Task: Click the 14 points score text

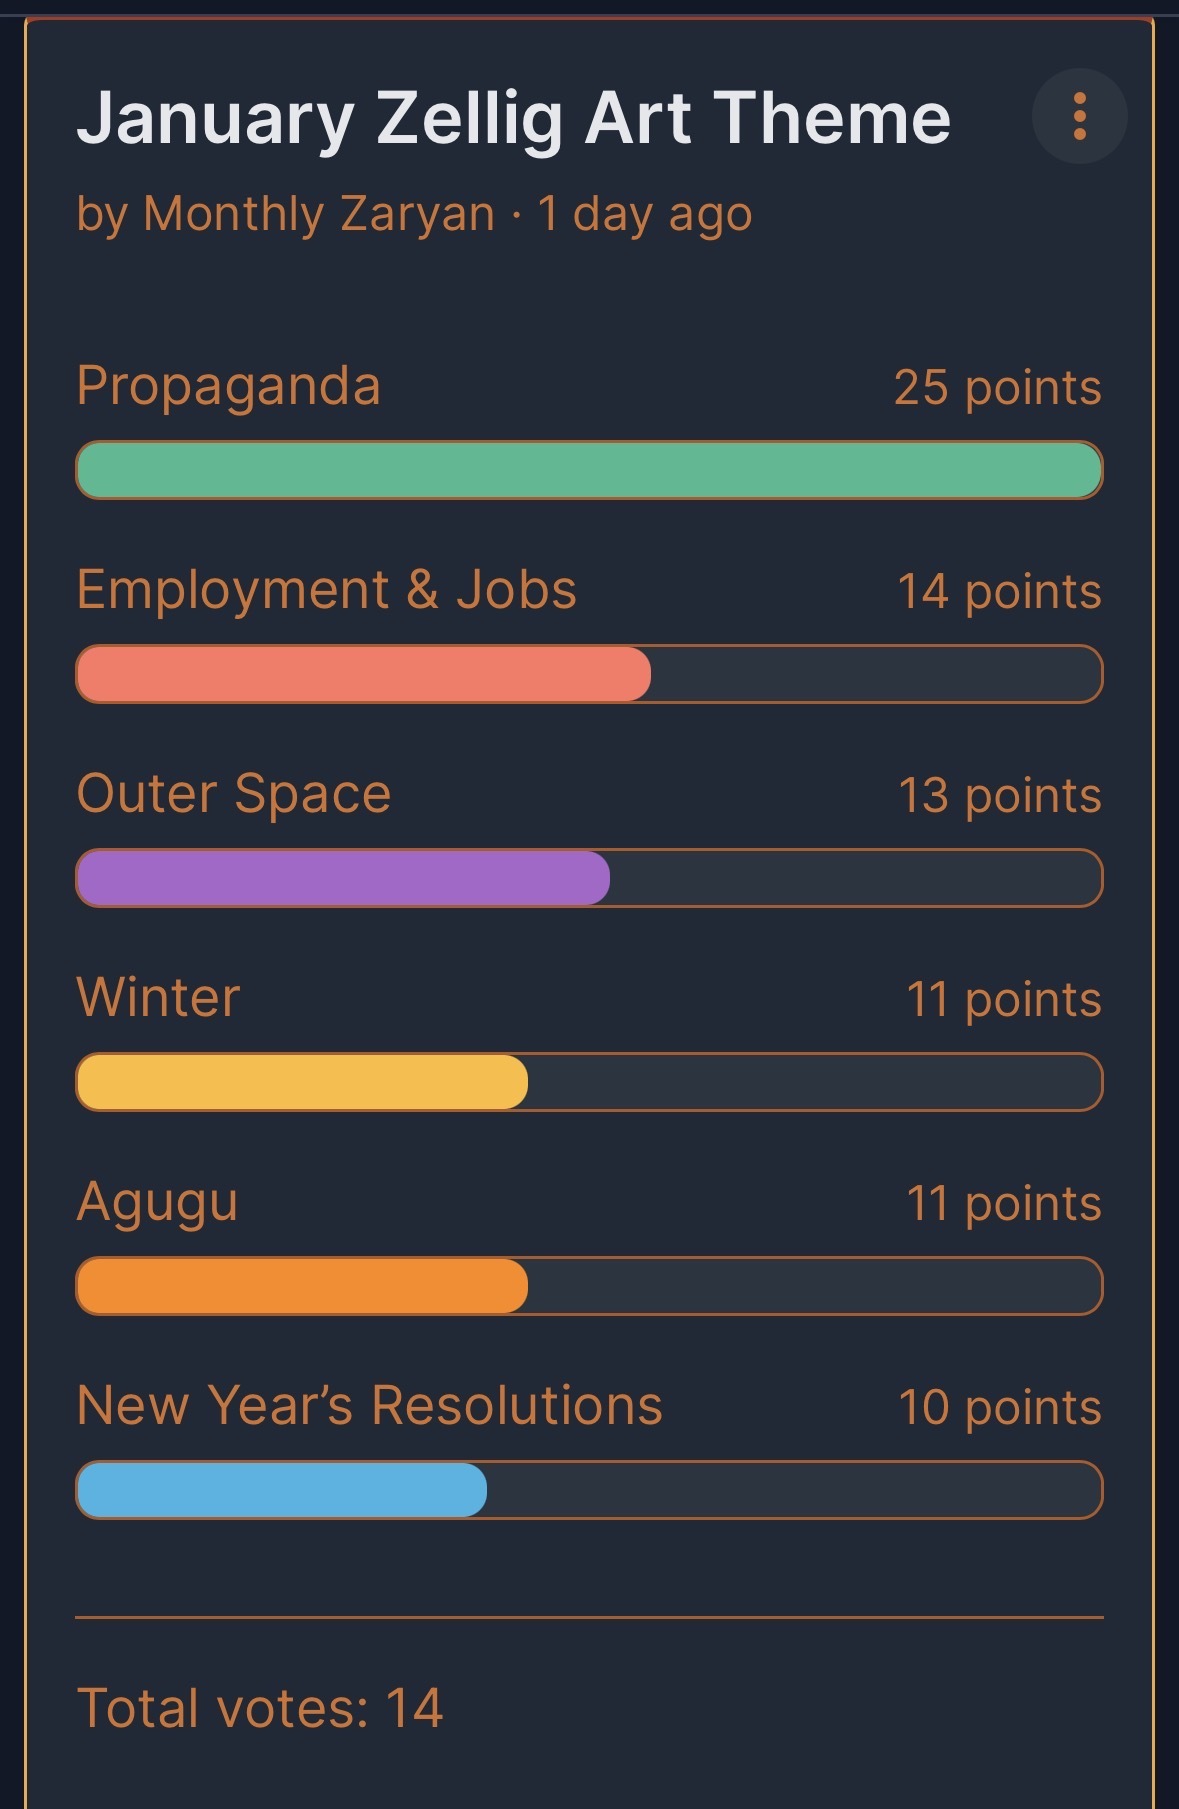Action: click(999, 592)
